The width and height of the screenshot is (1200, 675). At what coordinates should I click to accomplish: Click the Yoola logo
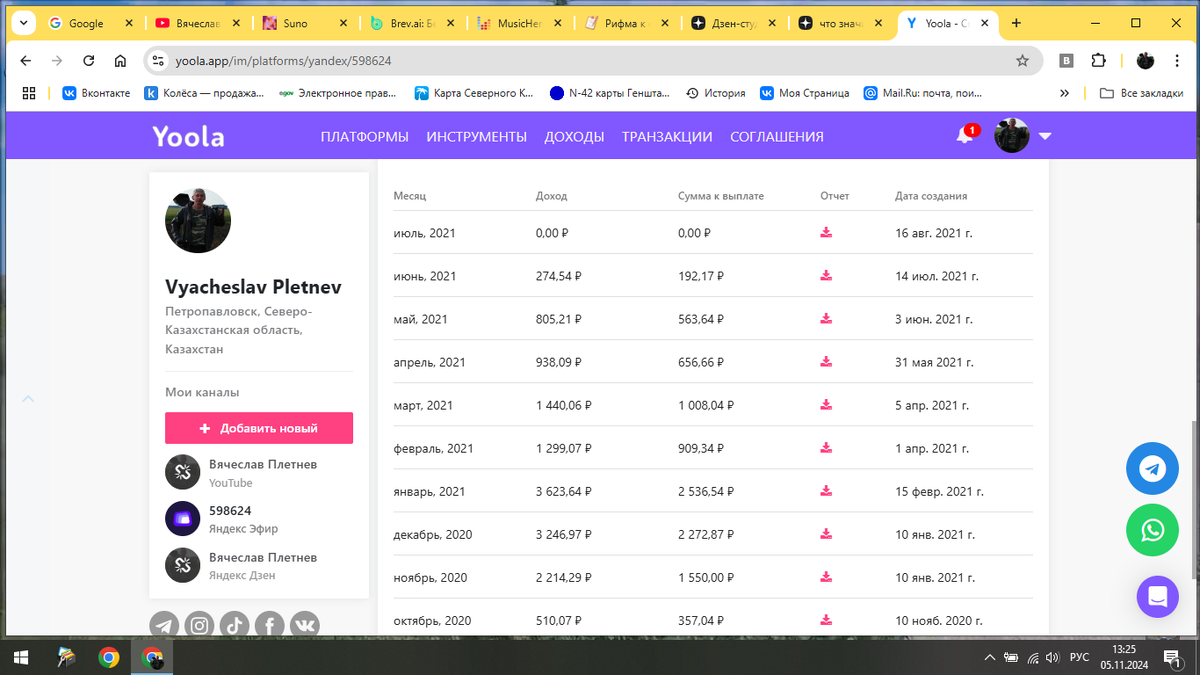(x=188, y=136)
